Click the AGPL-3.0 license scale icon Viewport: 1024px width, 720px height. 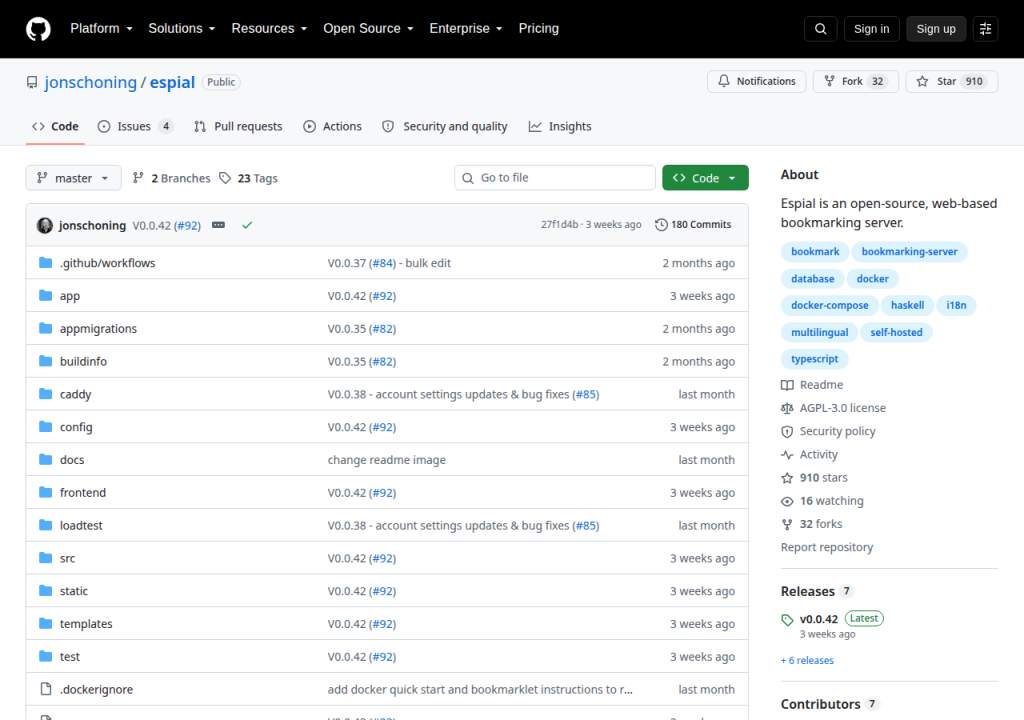coord(788,408)
